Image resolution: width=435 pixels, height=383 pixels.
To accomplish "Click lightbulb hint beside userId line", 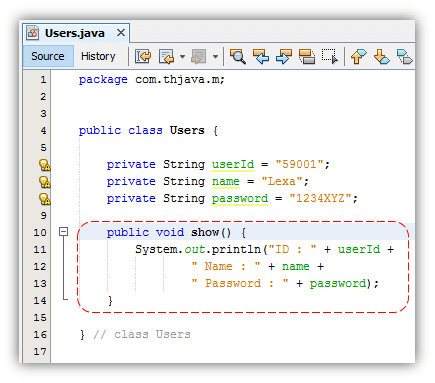I will [x=44, y=165].
